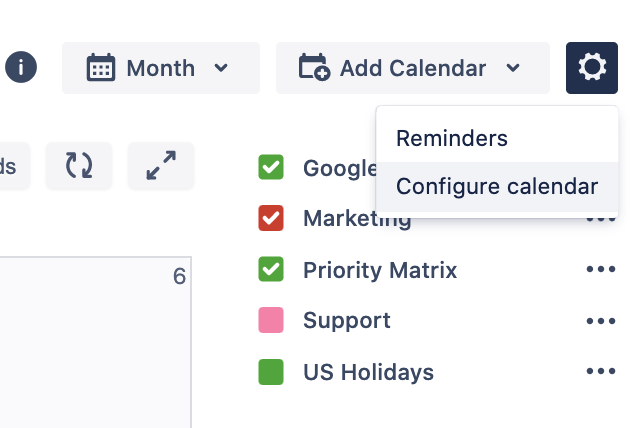This screenshot has width=630, height=428.
Task: Choose Configure calendar menu entry
Action: (497, 186)
